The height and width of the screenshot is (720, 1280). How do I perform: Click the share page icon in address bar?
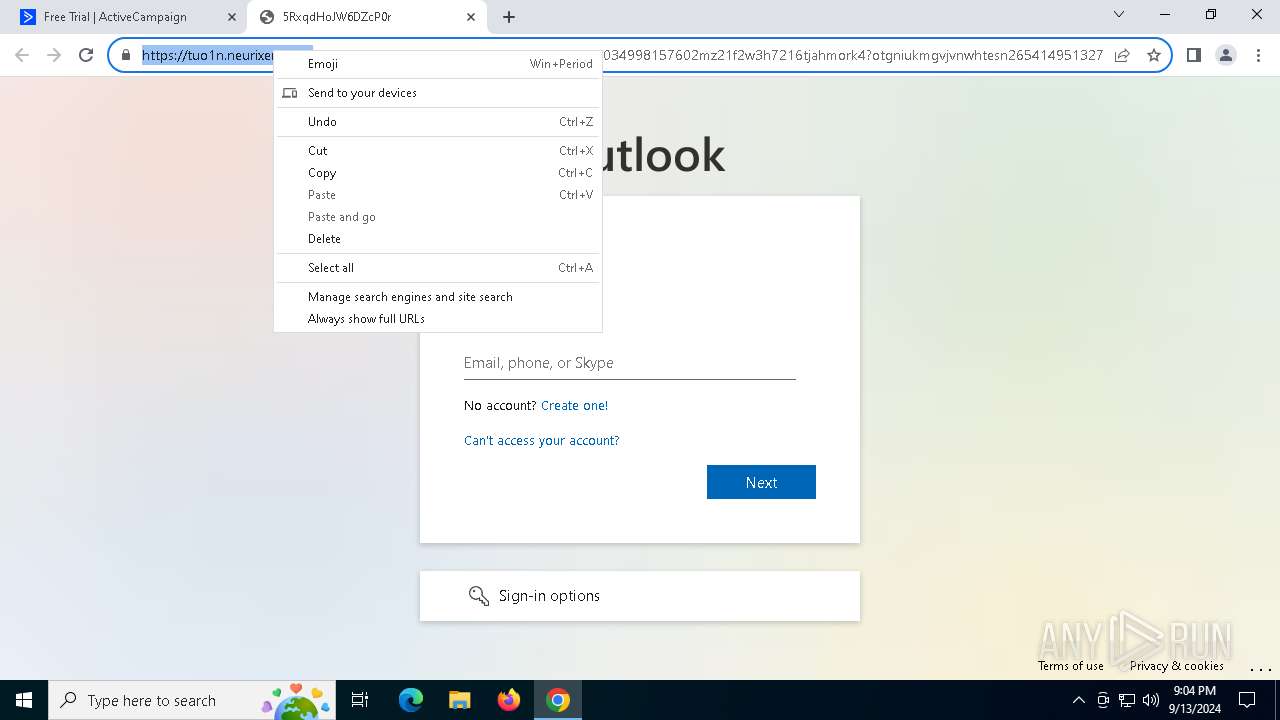pos(1122,55)
